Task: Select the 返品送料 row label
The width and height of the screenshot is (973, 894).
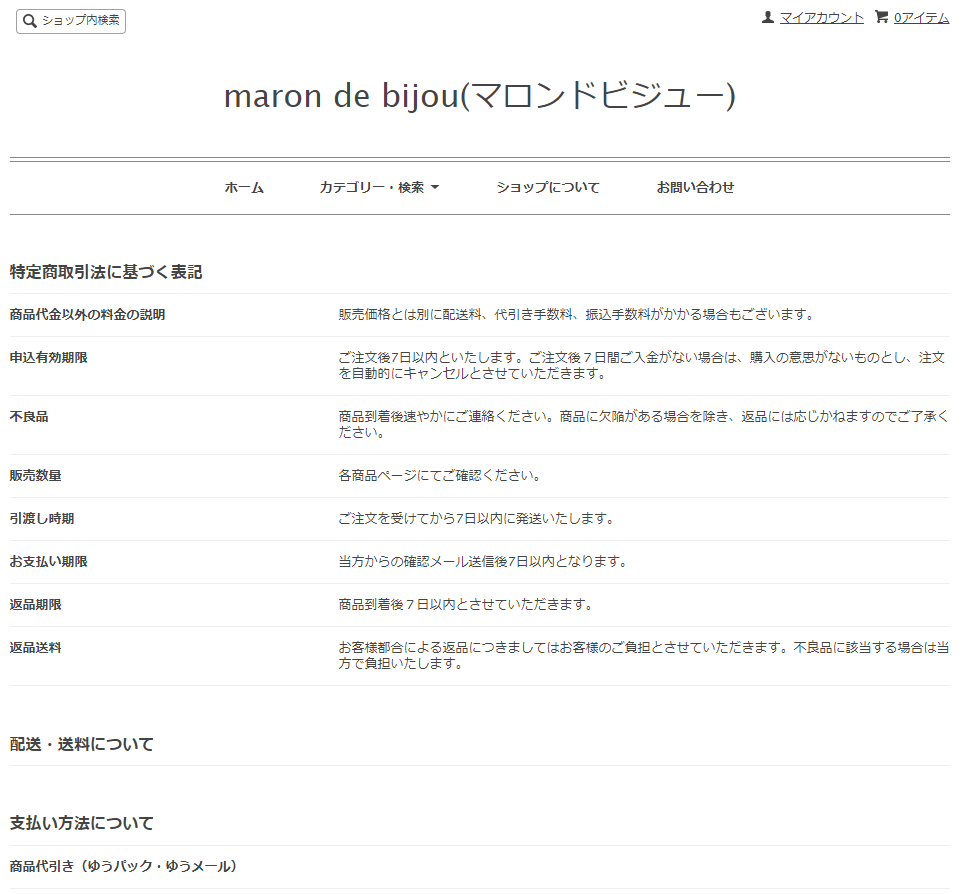Action: (35, 648)
